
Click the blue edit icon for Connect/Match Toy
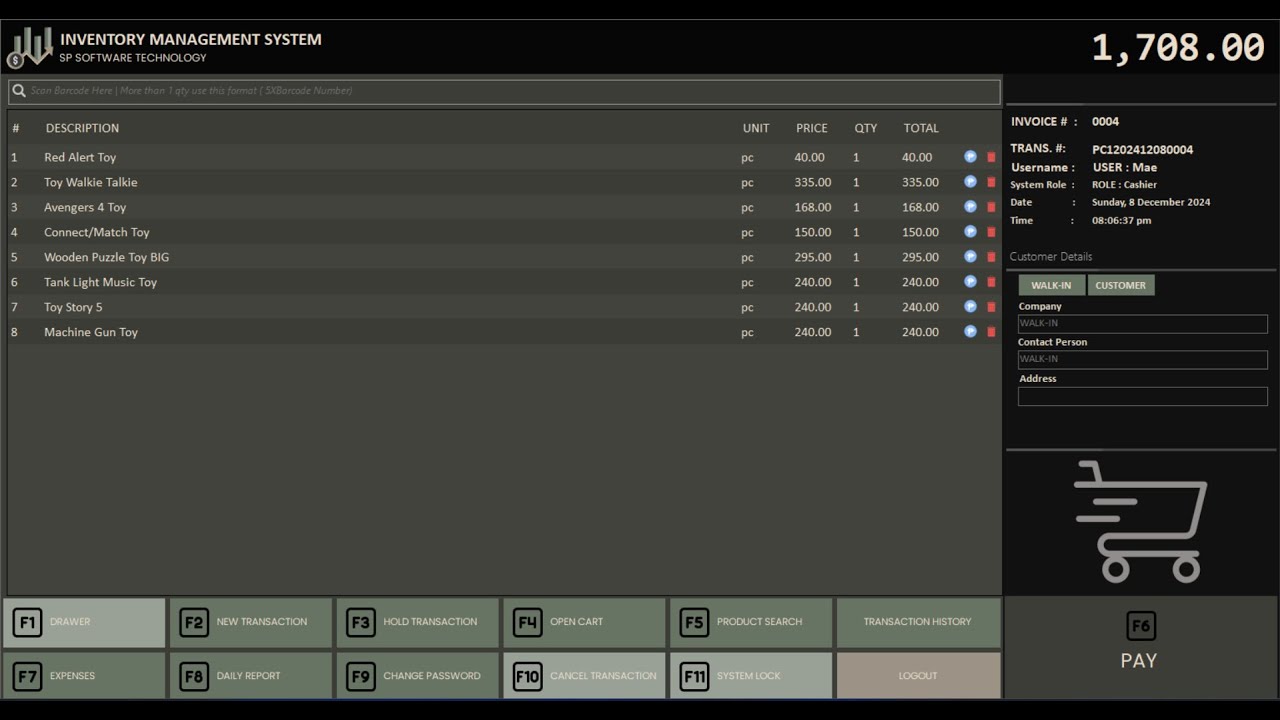click(970, 232)
